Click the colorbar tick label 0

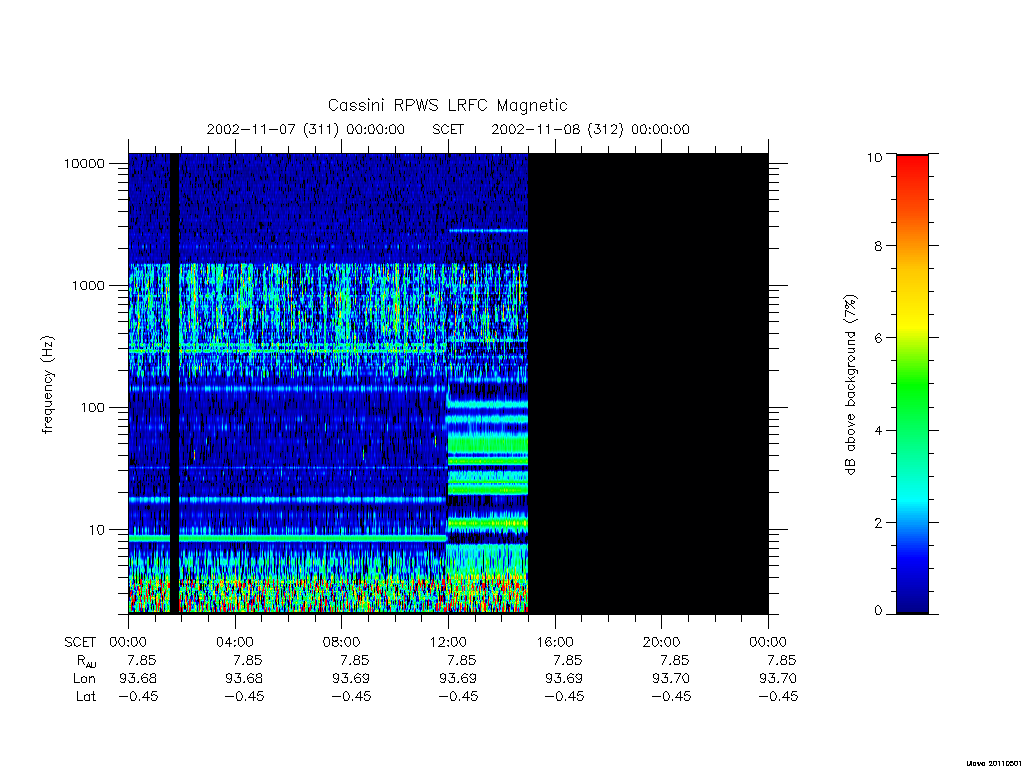click(x=878, y=611)
